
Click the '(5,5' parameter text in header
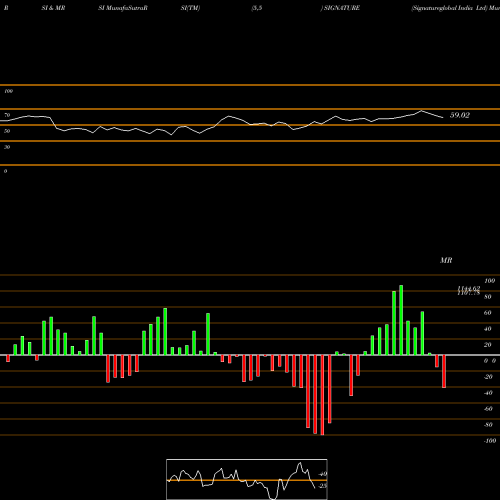coord(257,8)
